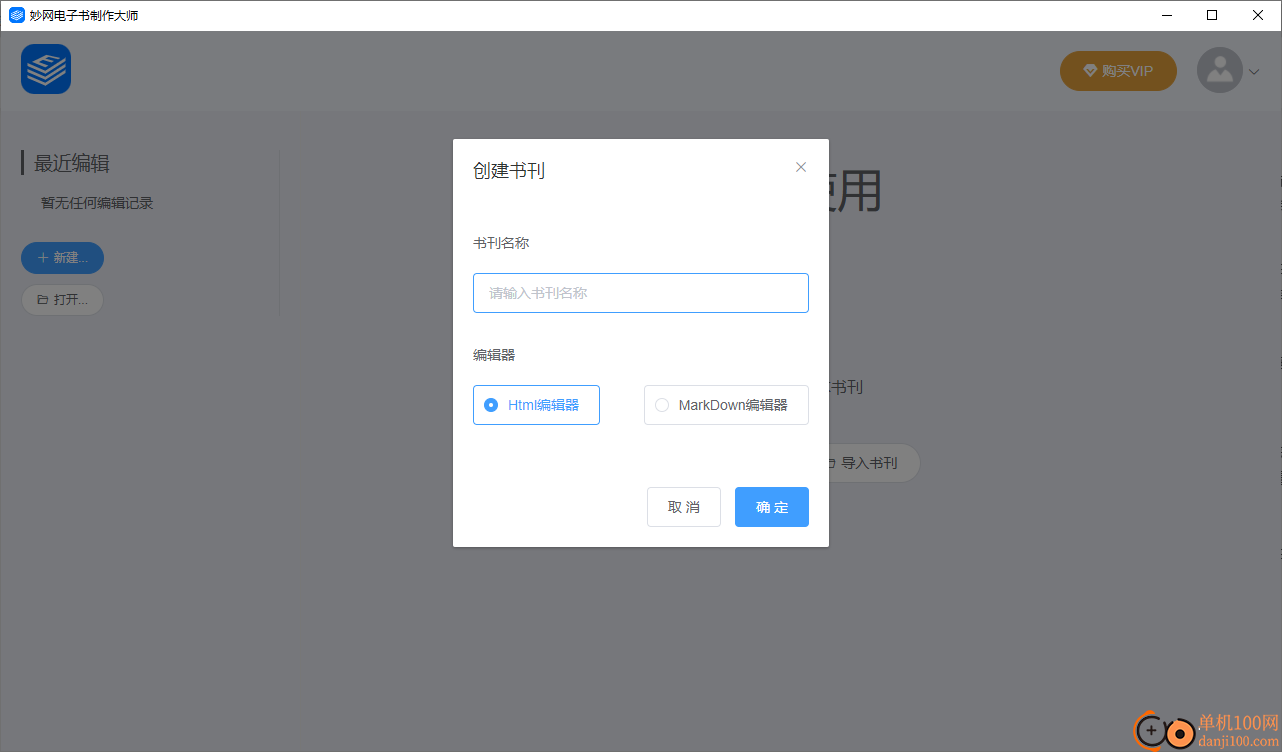Click the title bar app icon
This screenshot has width=1282, height=752.
click(16, 15)
